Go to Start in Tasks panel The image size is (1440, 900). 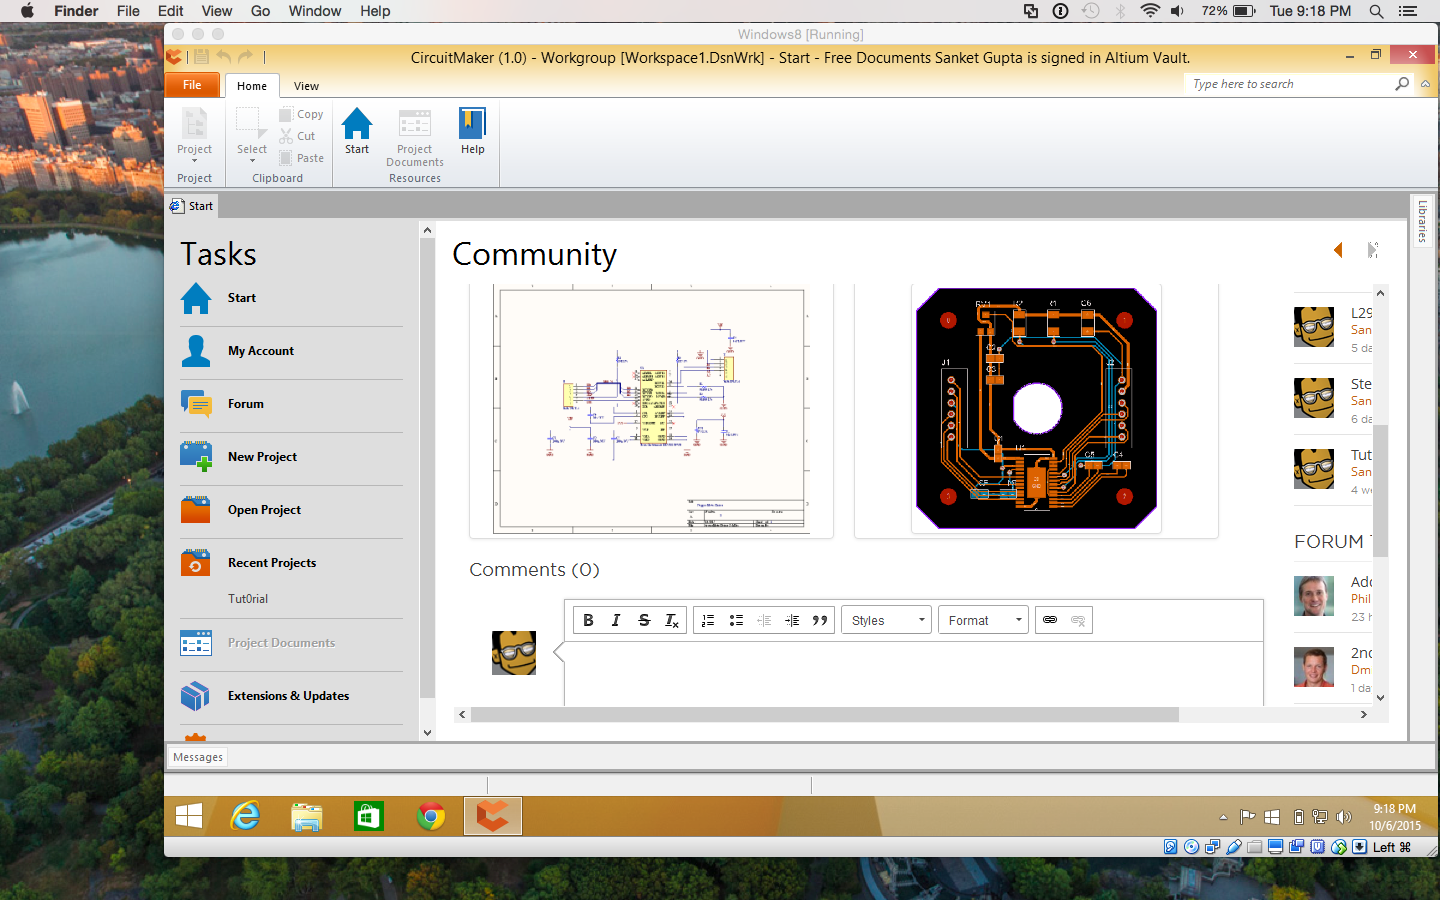click(241, 298)
